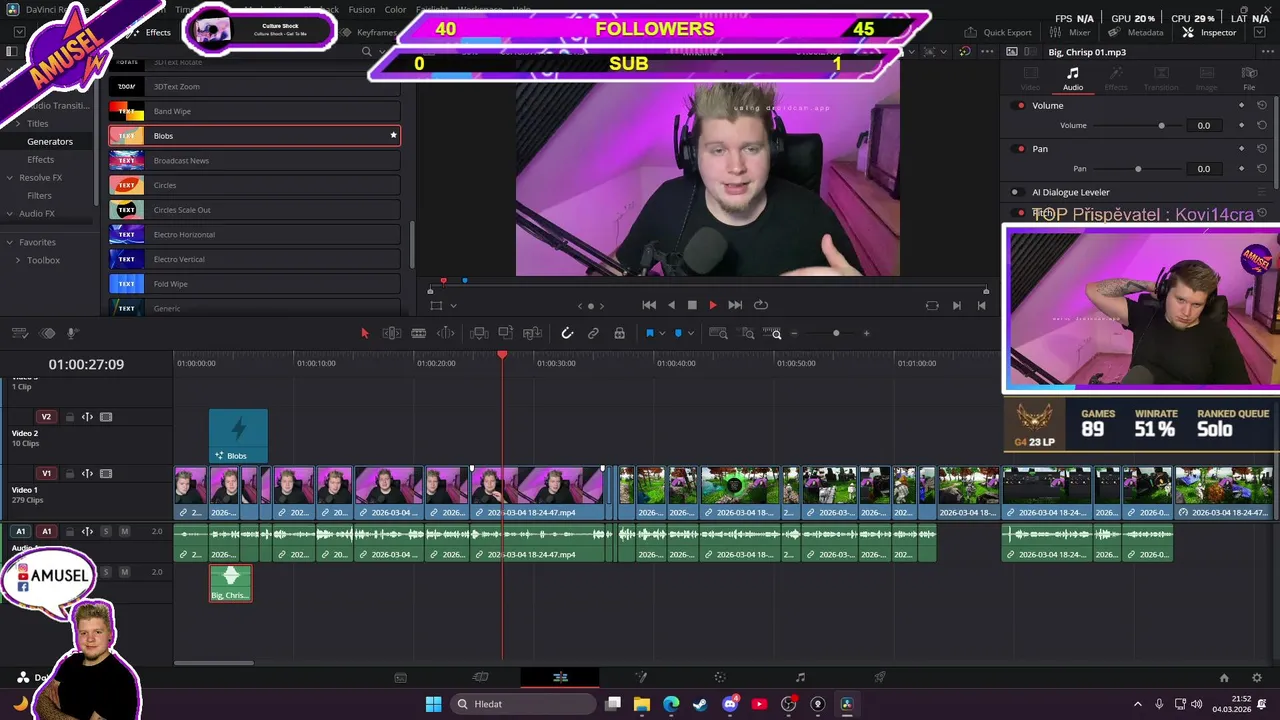Click the Custom Zoom icon

772,333
